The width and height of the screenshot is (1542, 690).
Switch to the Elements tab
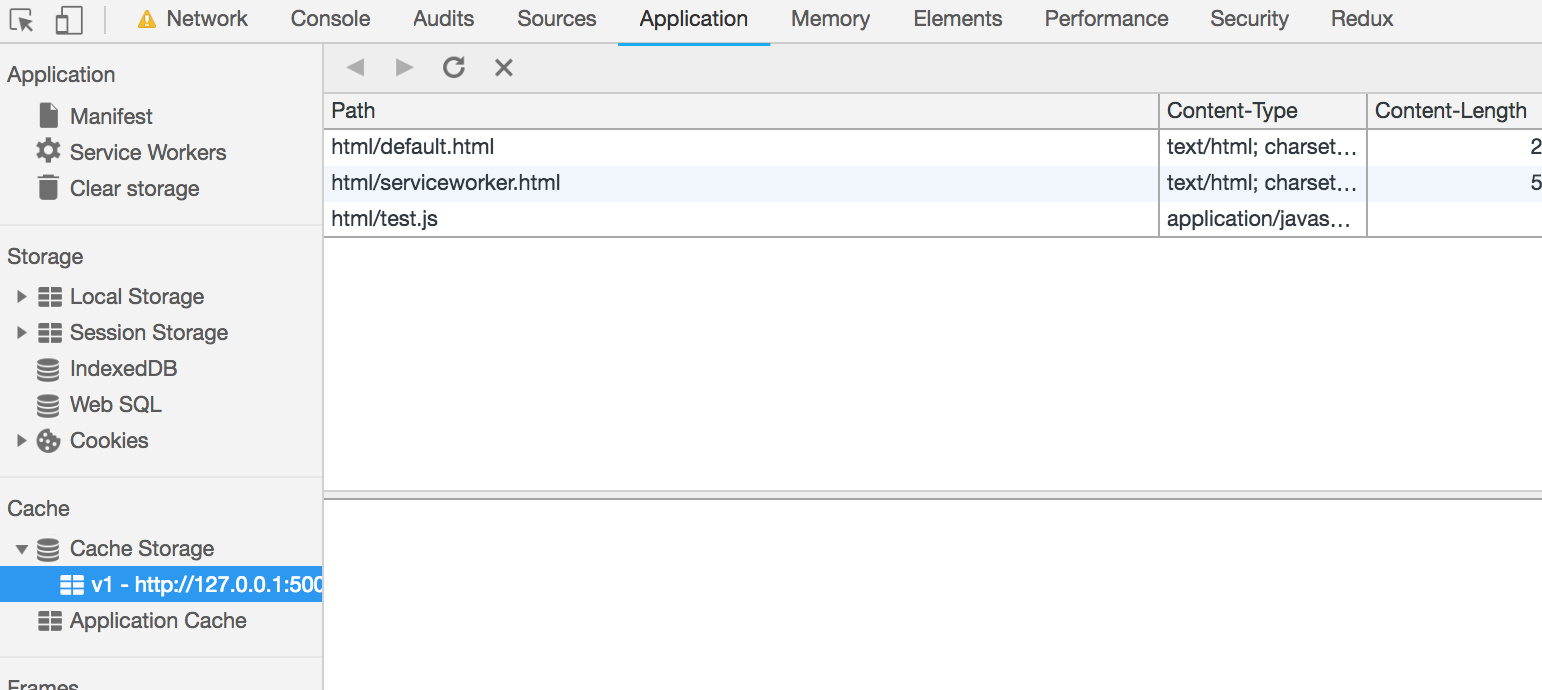click(x=957, y=18)
